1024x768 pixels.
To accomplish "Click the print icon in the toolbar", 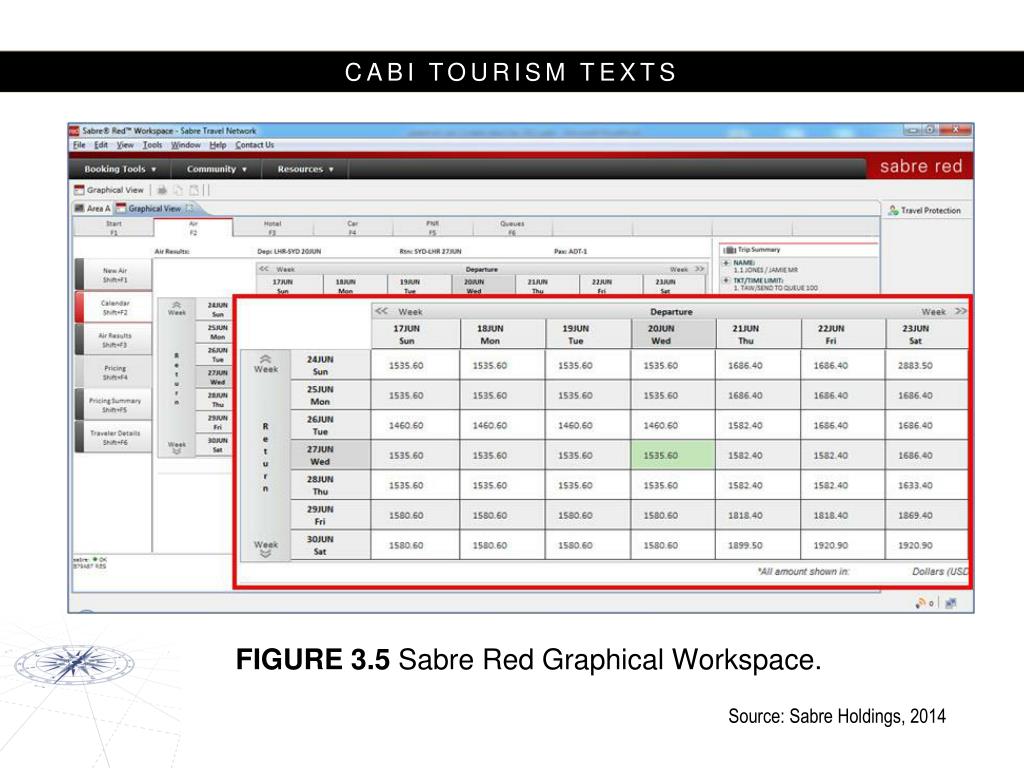I will point(162,190).
